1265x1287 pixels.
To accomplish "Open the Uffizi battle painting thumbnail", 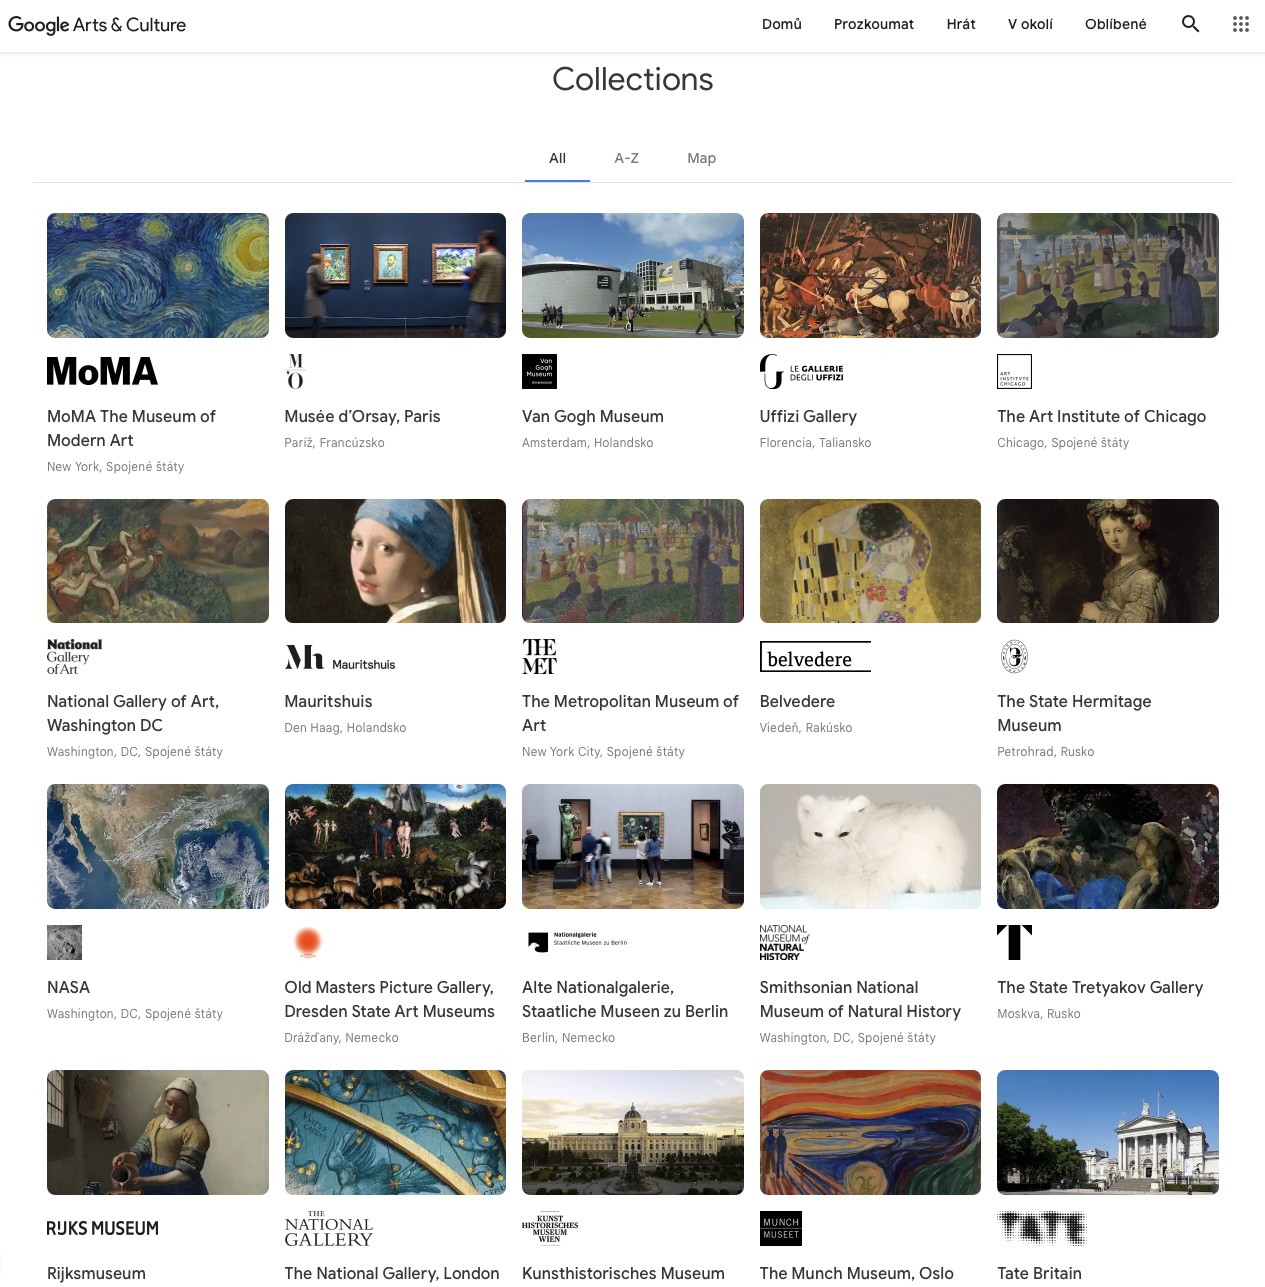I will click(x=870, y=275).
